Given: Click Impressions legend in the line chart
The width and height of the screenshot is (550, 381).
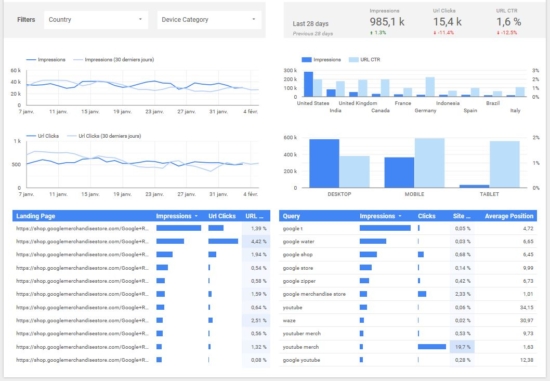Looking at the screenshot, I should point(46,60).
